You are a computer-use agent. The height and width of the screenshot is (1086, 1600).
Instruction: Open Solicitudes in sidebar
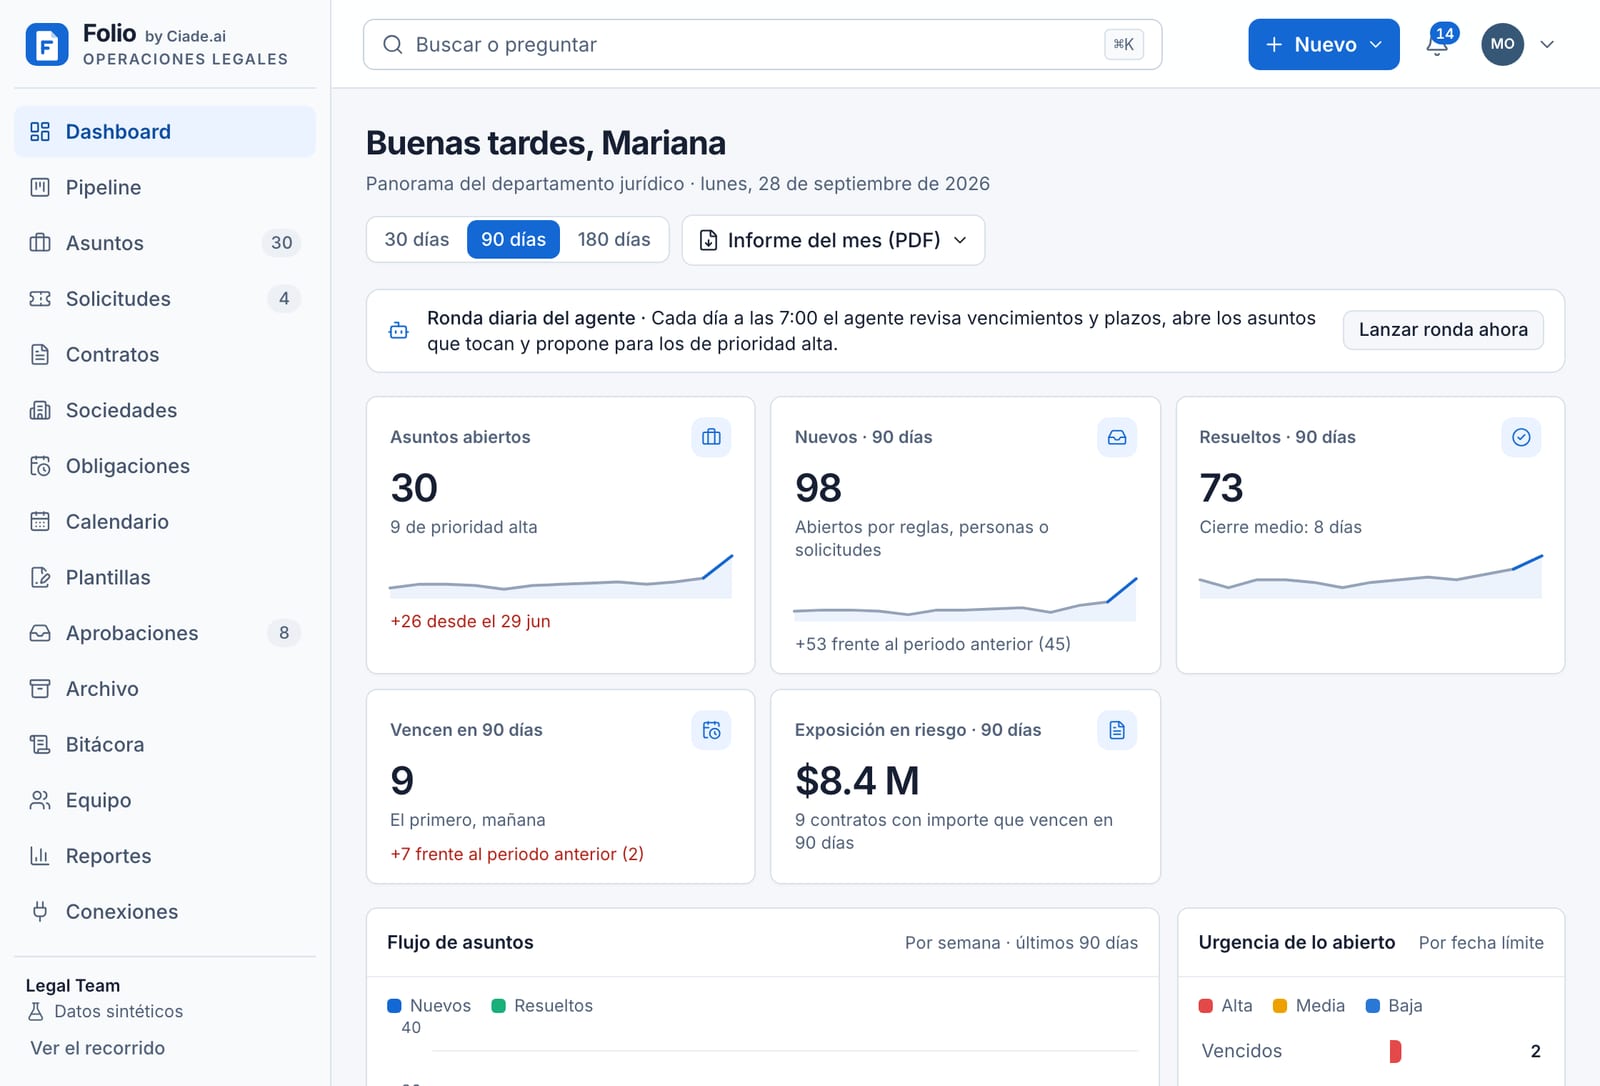click(165, 299)
